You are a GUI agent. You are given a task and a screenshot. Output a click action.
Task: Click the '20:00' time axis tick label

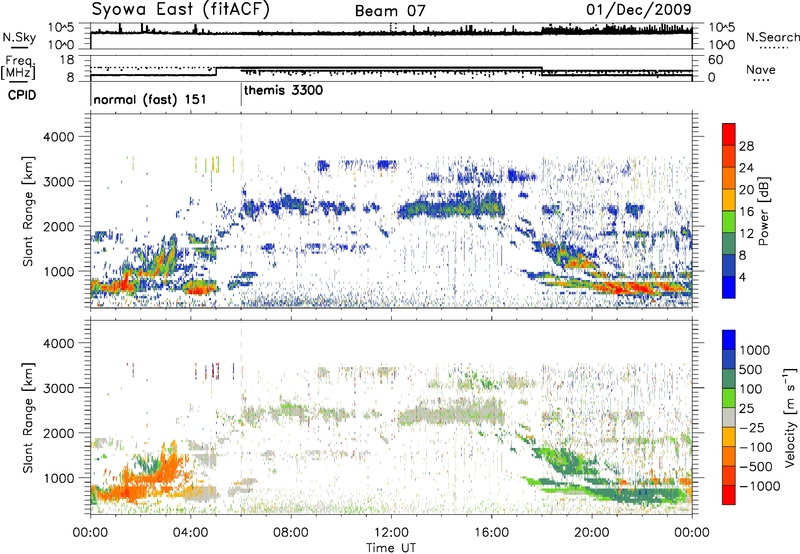(x=592, y=532)
